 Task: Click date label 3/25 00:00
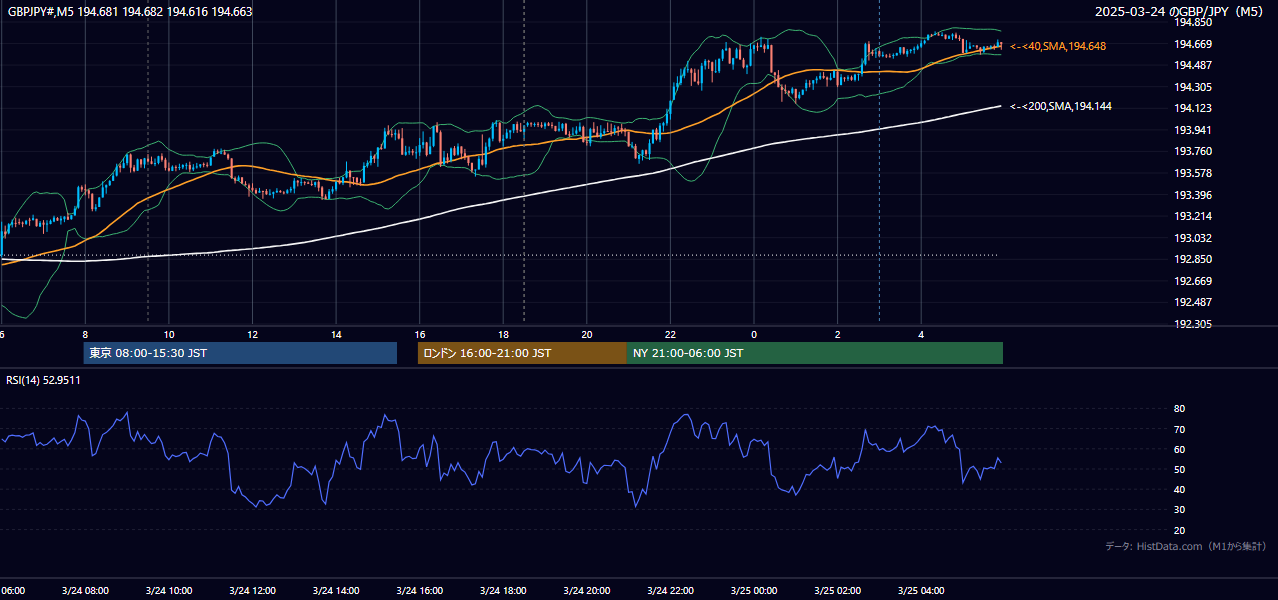[x=754, y=591]
